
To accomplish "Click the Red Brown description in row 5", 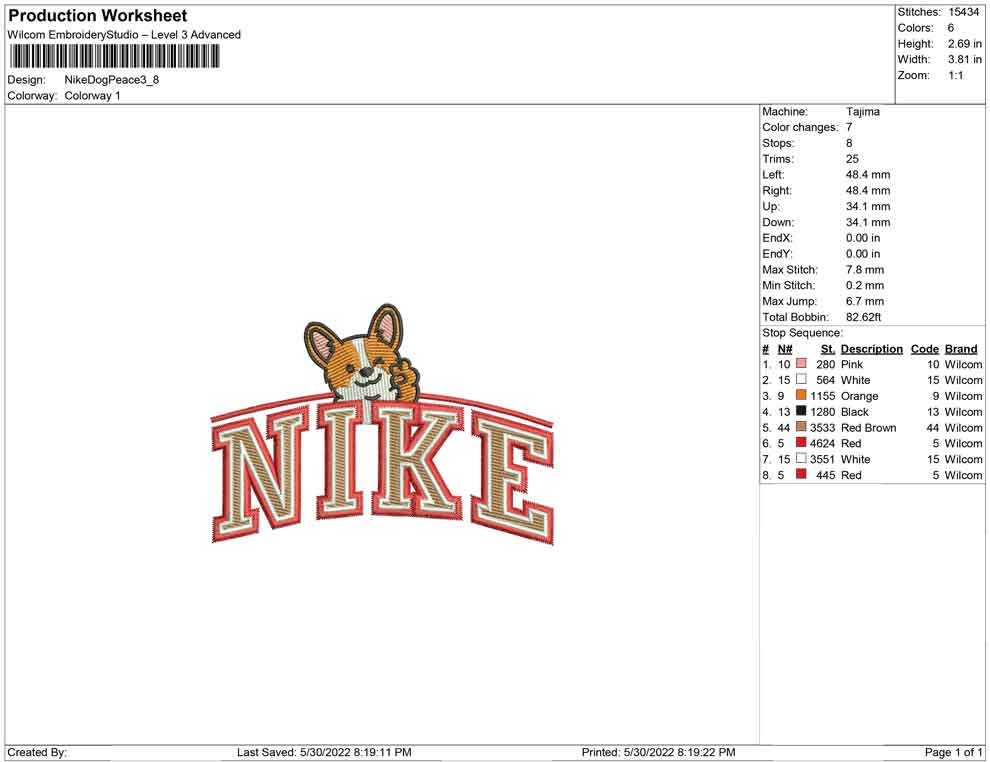I will click(x=869, y=427).
